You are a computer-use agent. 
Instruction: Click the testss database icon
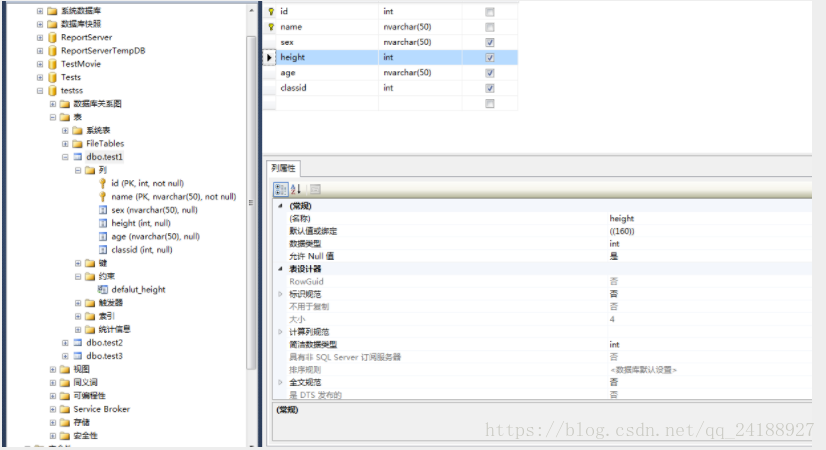(x=52, y=91)
